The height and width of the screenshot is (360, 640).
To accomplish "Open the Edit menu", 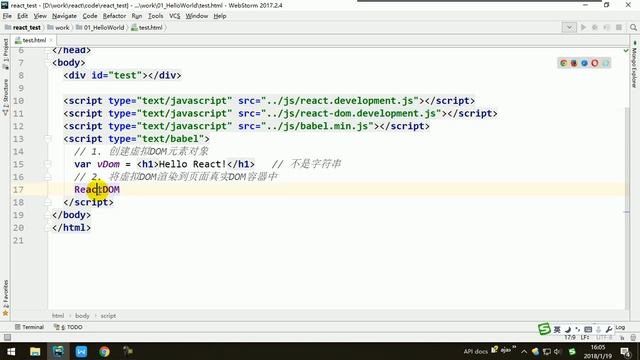I will [x=22, y=16].
